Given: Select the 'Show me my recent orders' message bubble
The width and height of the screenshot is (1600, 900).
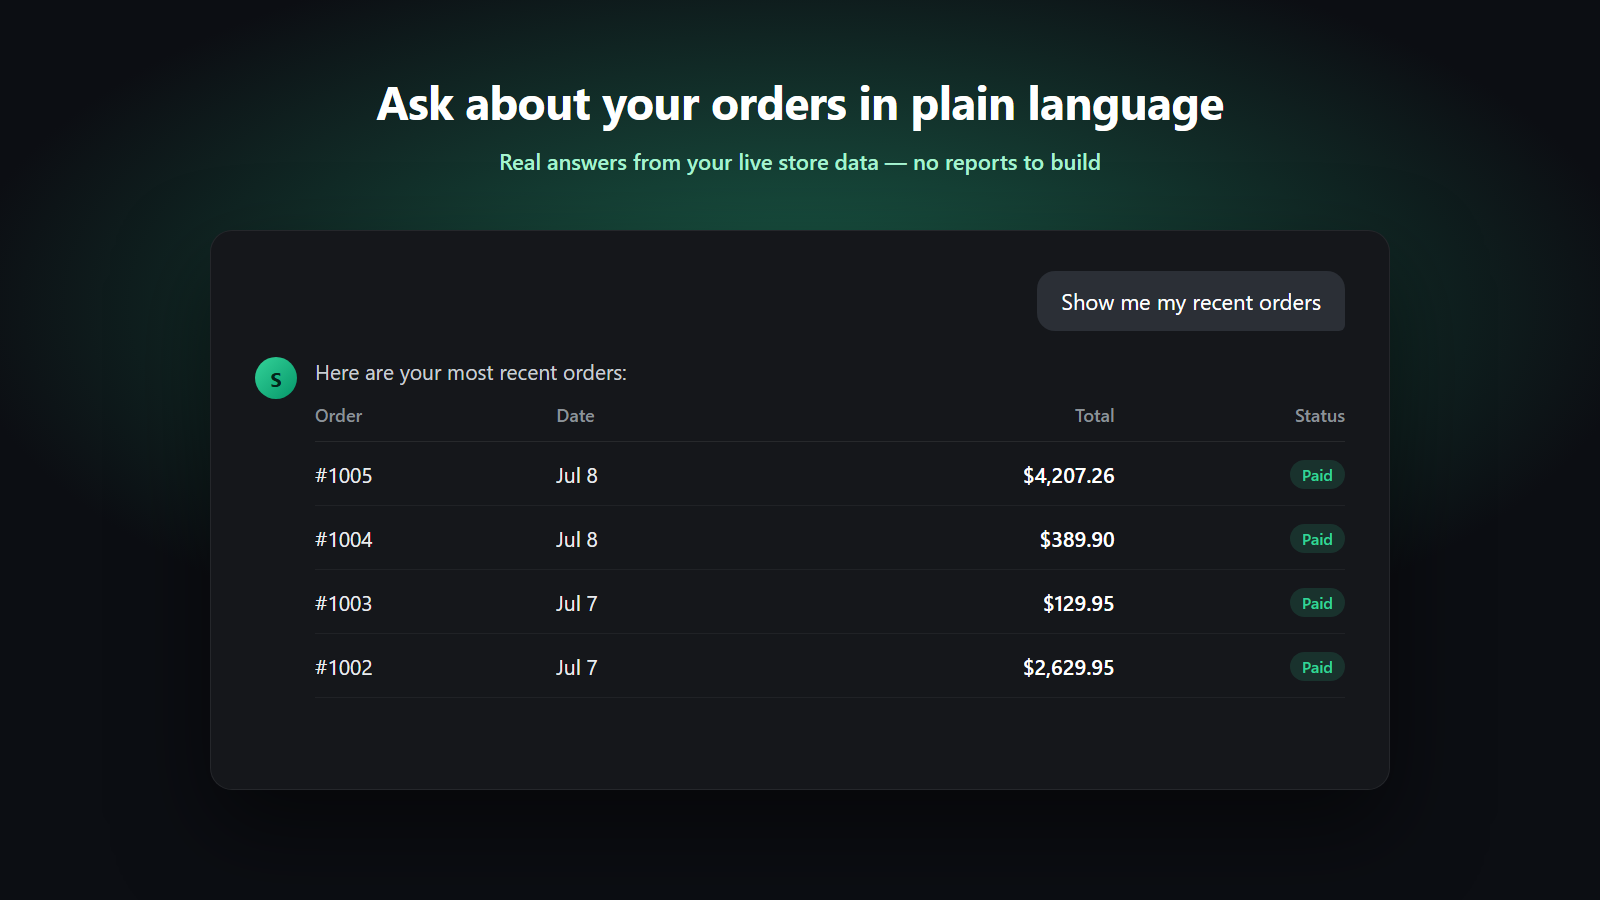Looking at the screenshot, I should click(x=1190, y=301).
